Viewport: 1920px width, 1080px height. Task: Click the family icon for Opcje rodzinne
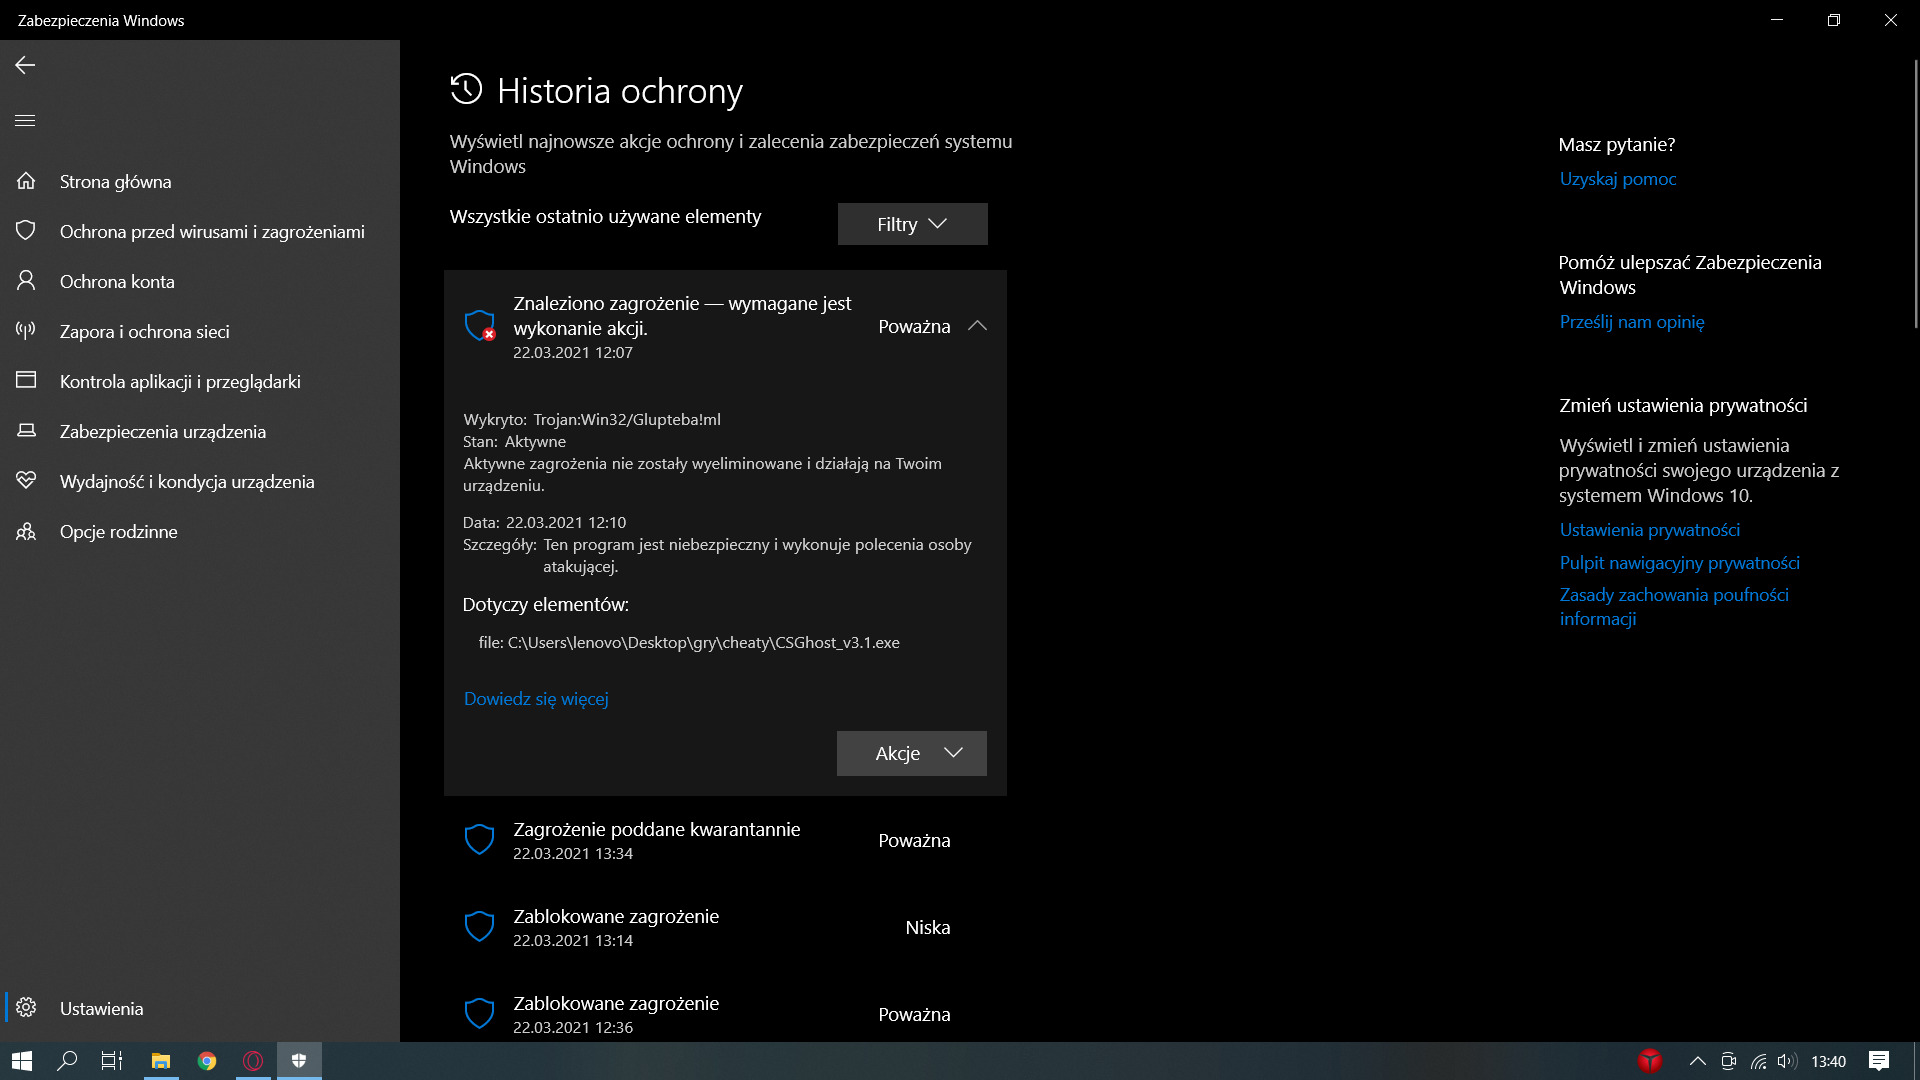(x=26, y=531)
